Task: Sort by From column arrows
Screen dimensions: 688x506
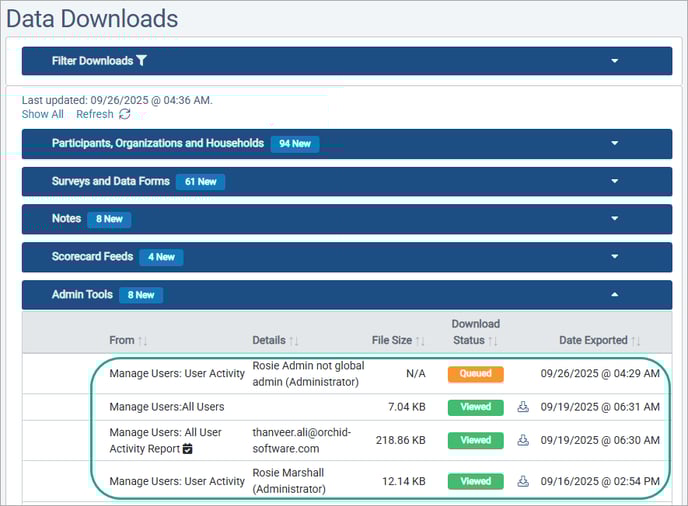Action: [x=143, y=340]
